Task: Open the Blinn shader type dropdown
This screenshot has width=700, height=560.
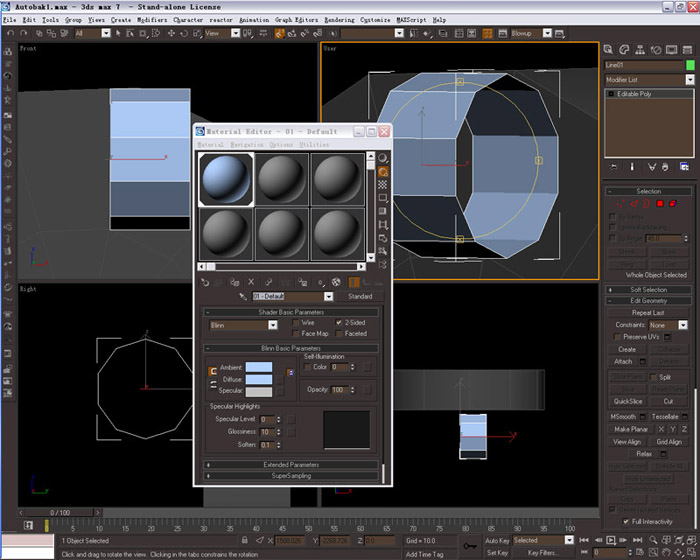Action: [x=273, y=325]
